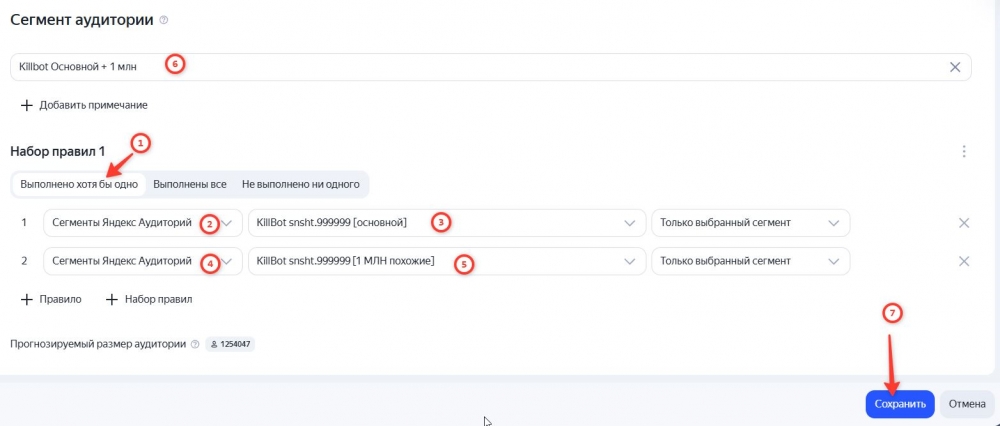Screen dimensions: 1000x426
Task: Click the Сохранить button
Action: [x=900, y=404]
